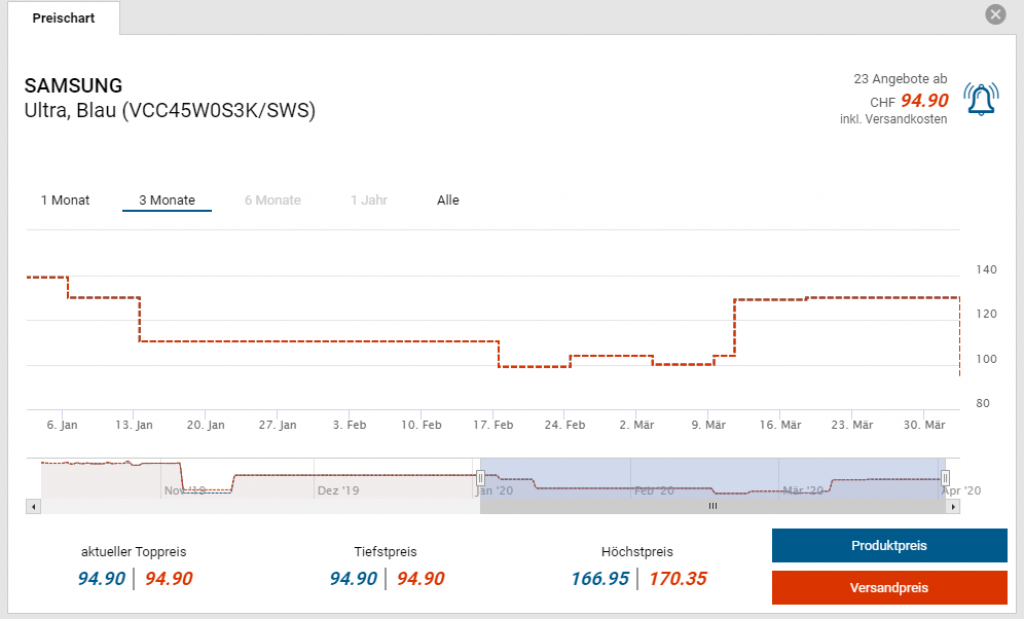
Task: Click Dez '19 area in the navigator
Action: coord(337,490)
